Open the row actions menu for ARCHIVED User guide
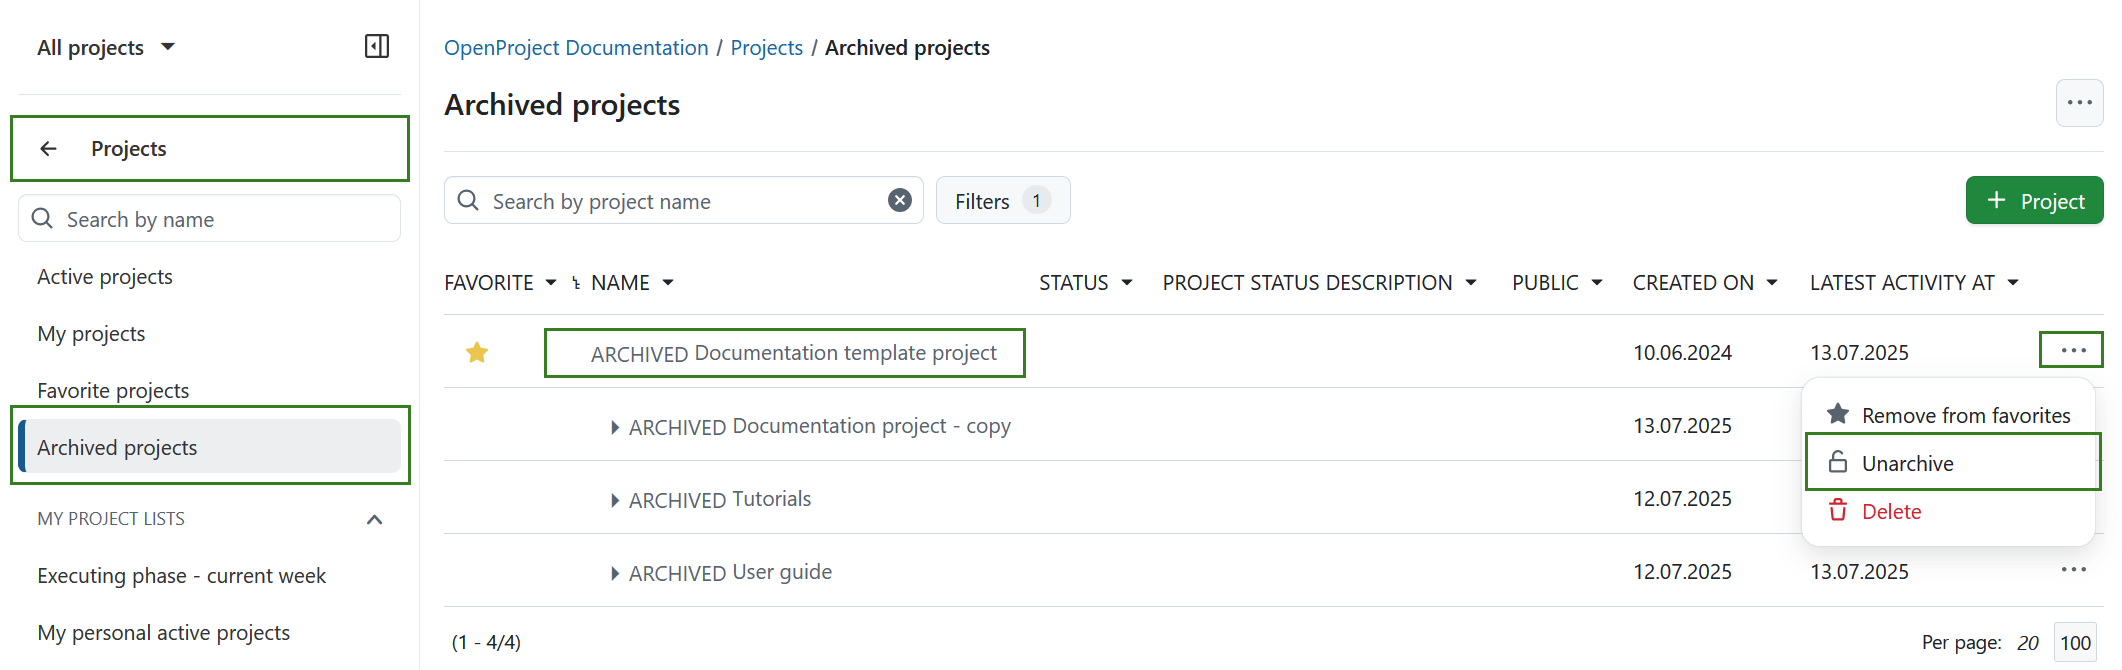The height and width of the screenshot is (670, 2122). click(x=2072, y=571)
